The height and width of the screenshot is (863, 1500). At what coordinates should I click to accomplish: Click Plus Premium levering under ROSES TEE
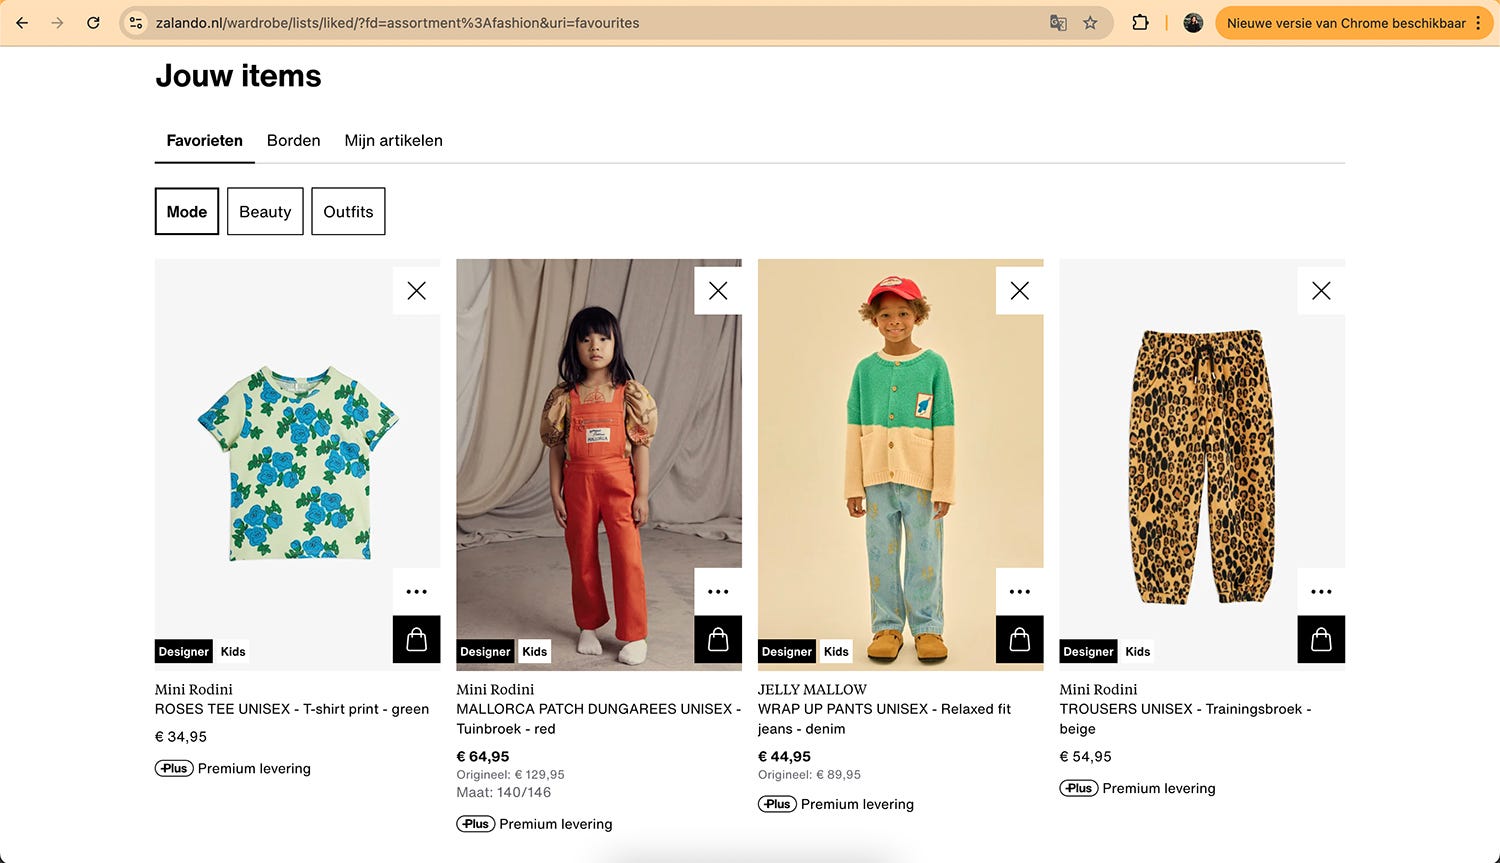click(x=233, y=769)
